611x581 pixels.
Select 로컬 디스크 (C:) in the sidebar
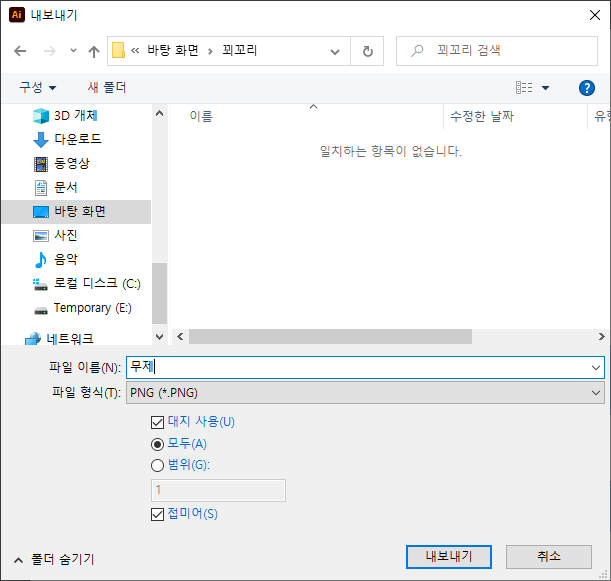(87, 284)
